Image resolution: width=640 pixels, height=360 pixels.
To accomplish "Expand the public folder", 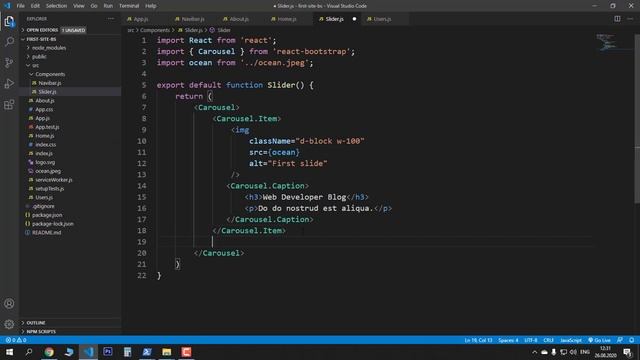I will (x=39, y=57).
